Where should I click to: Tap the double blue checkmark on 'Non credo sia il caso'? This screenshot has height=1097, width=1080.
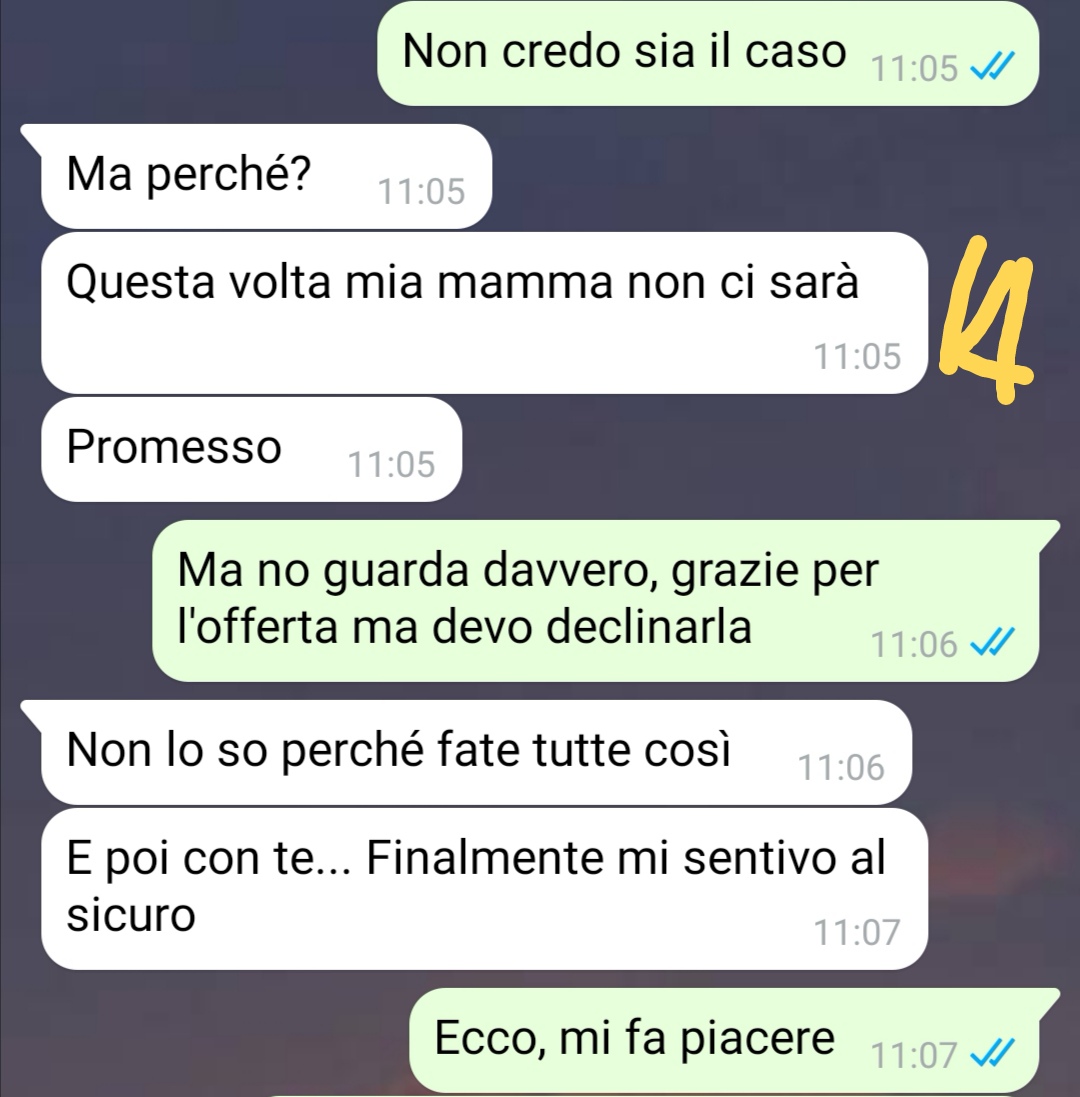[x=991, y=68]
